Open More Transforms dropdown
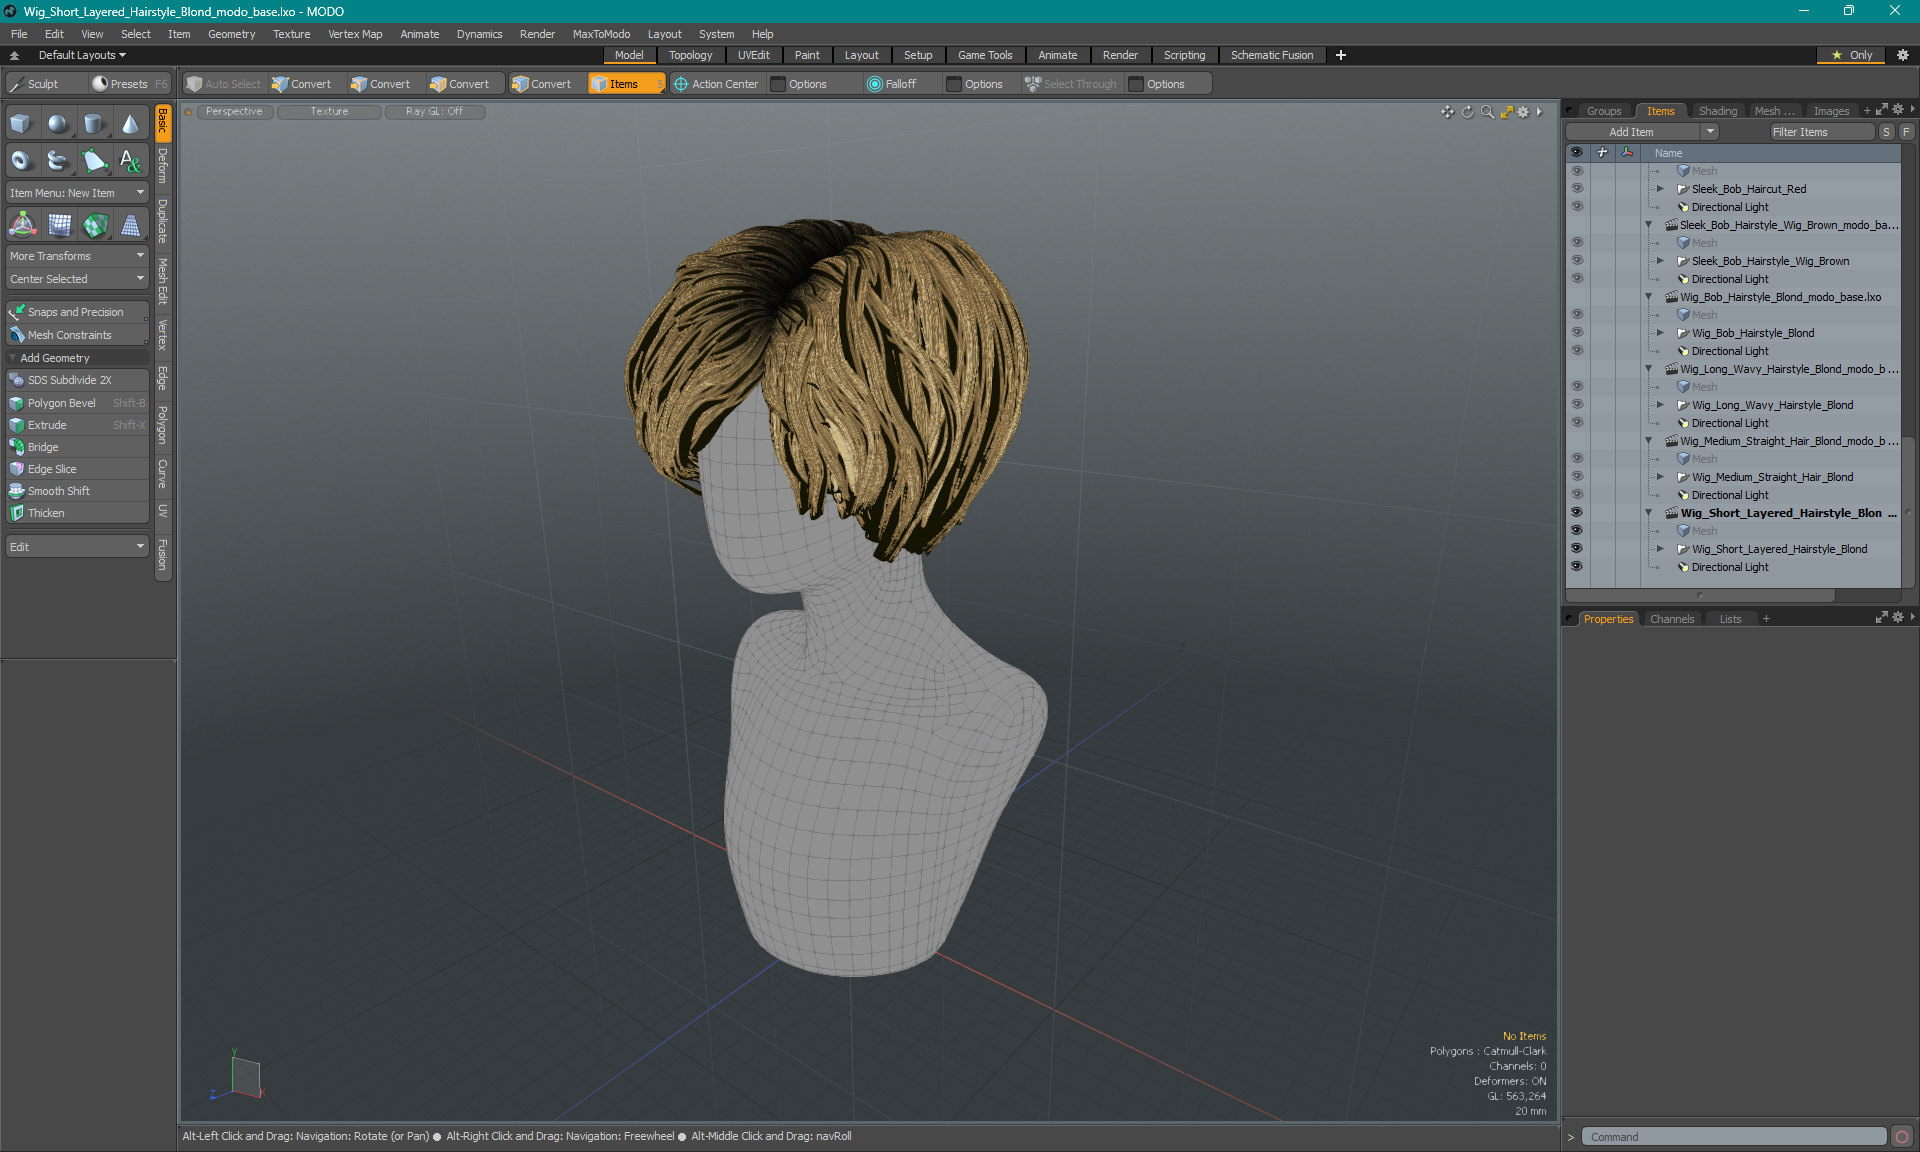The height and width of the screenshot is (1152, 1920). point(77,256)
